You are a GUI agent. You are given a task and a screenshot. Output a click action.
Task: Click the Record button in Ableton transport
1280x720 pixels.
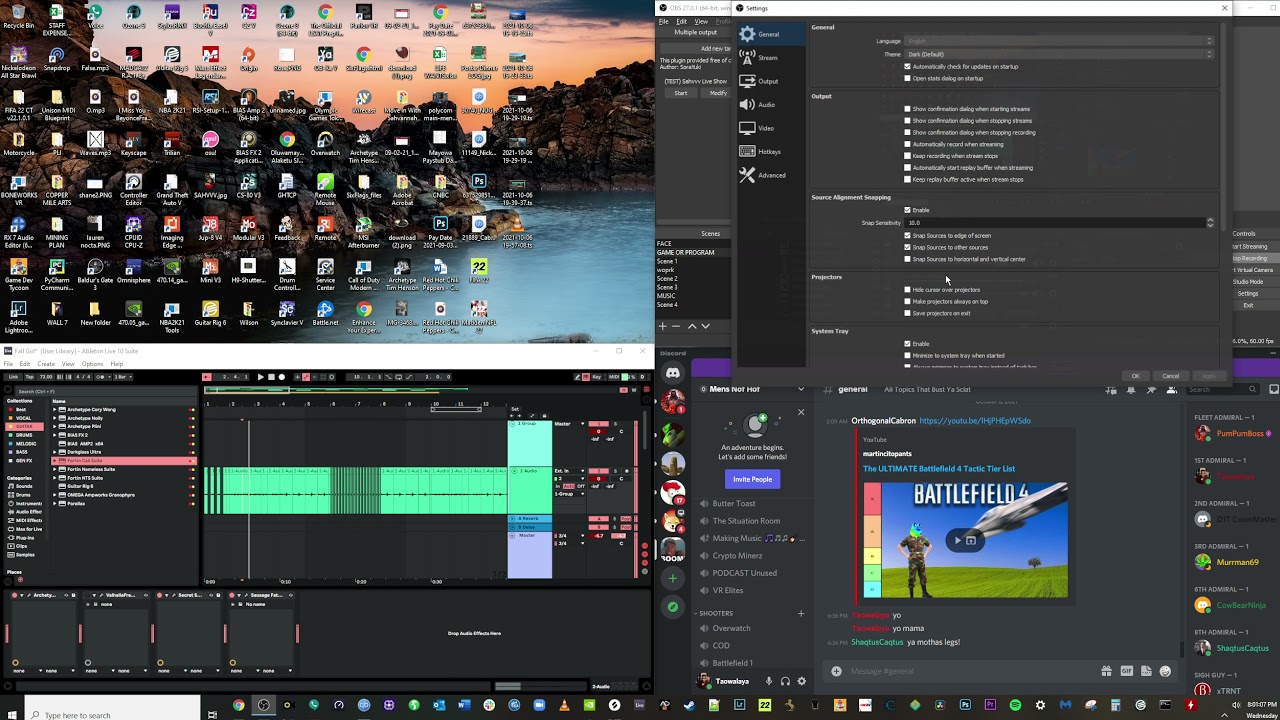[282, 377]
